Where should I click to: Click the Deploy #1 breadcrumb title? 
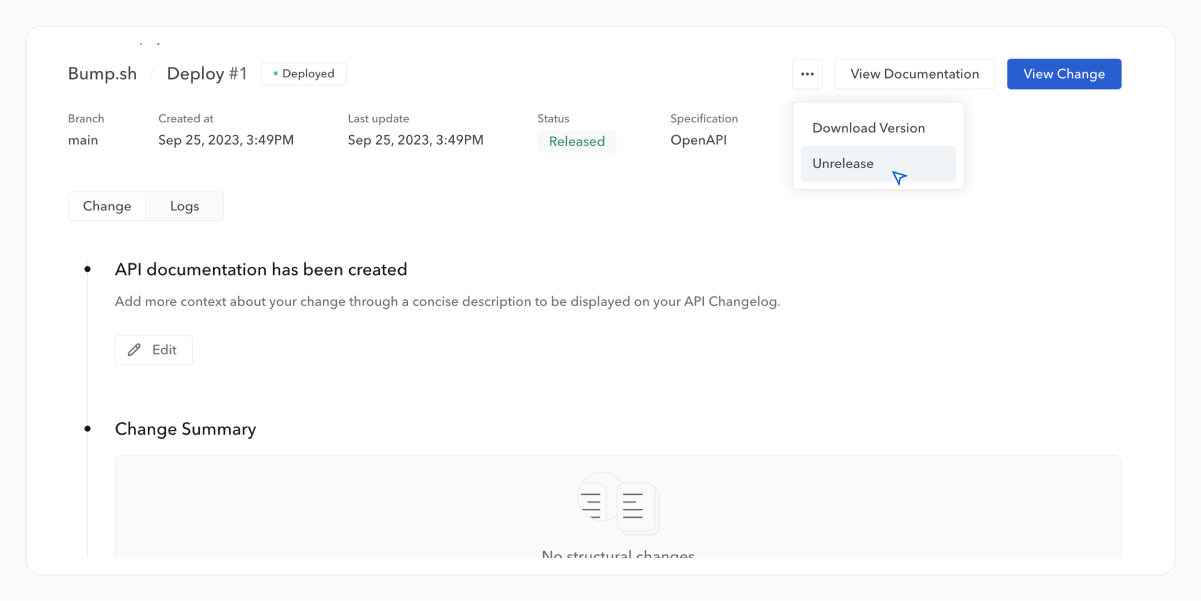click(207, 74)
